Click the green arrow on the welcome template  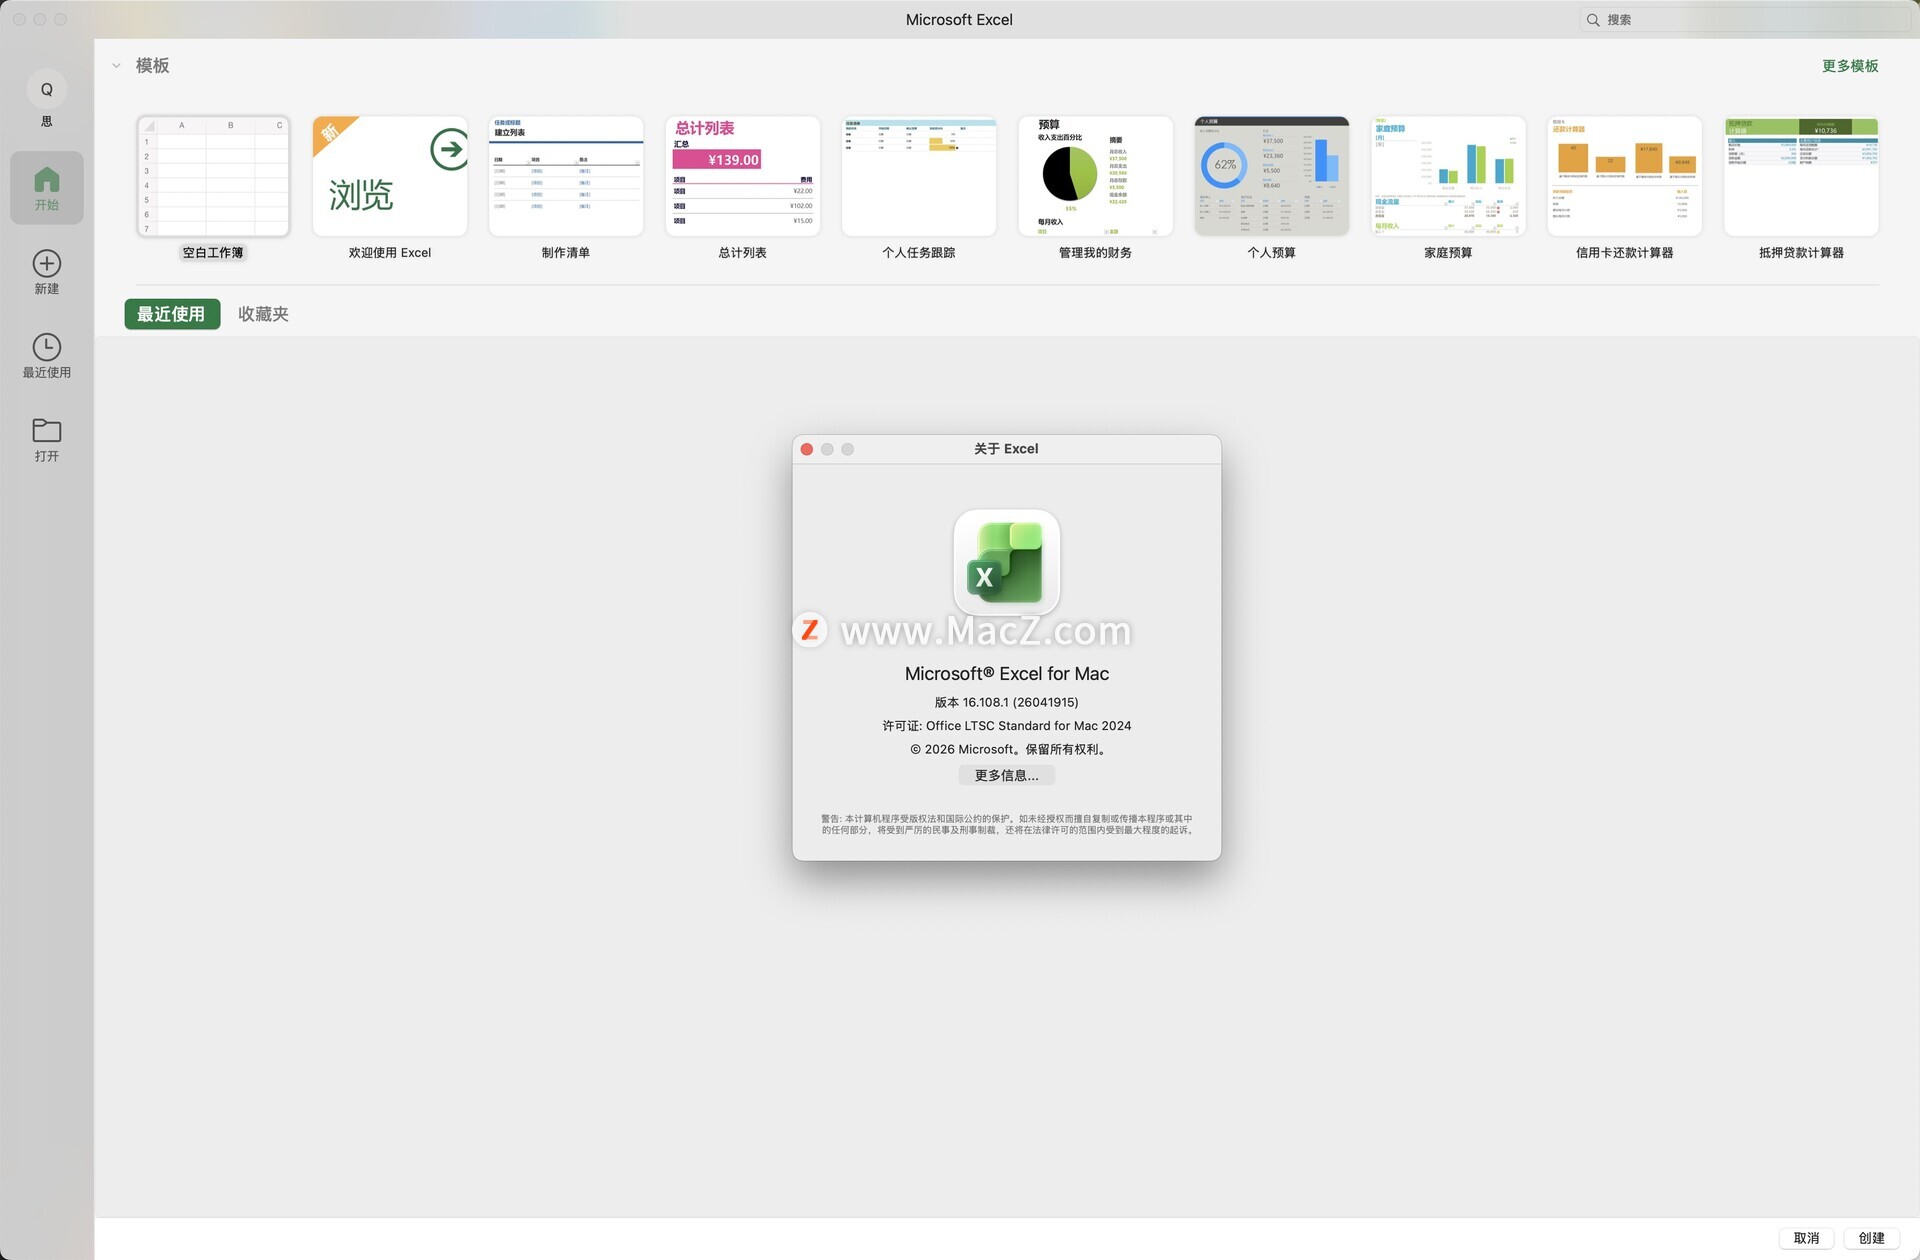coord(449,150)
